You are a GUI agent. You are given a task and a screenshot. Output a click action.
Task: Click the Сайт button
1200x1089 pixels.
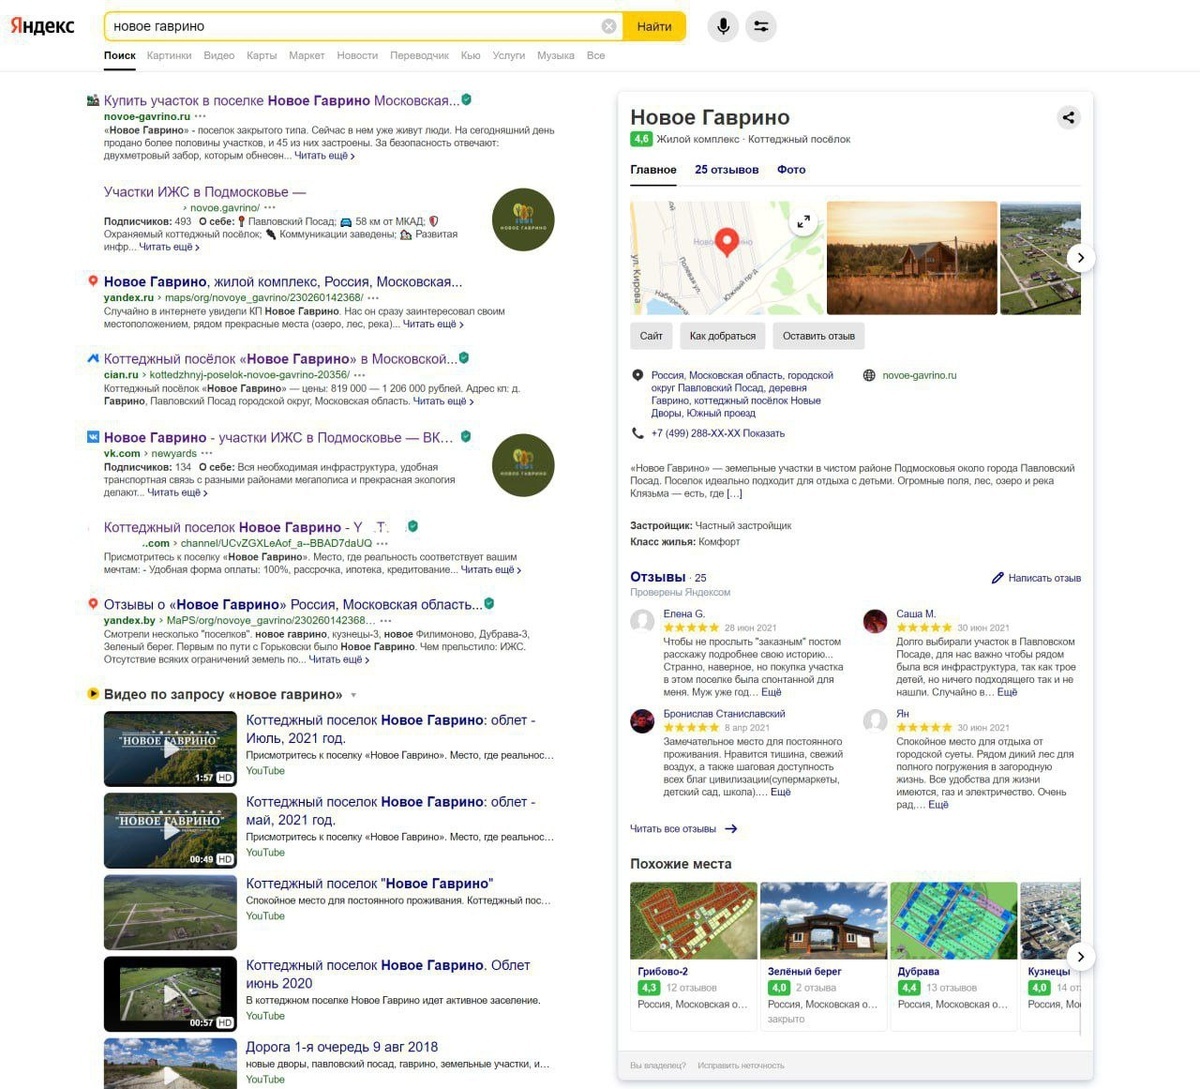651,336
